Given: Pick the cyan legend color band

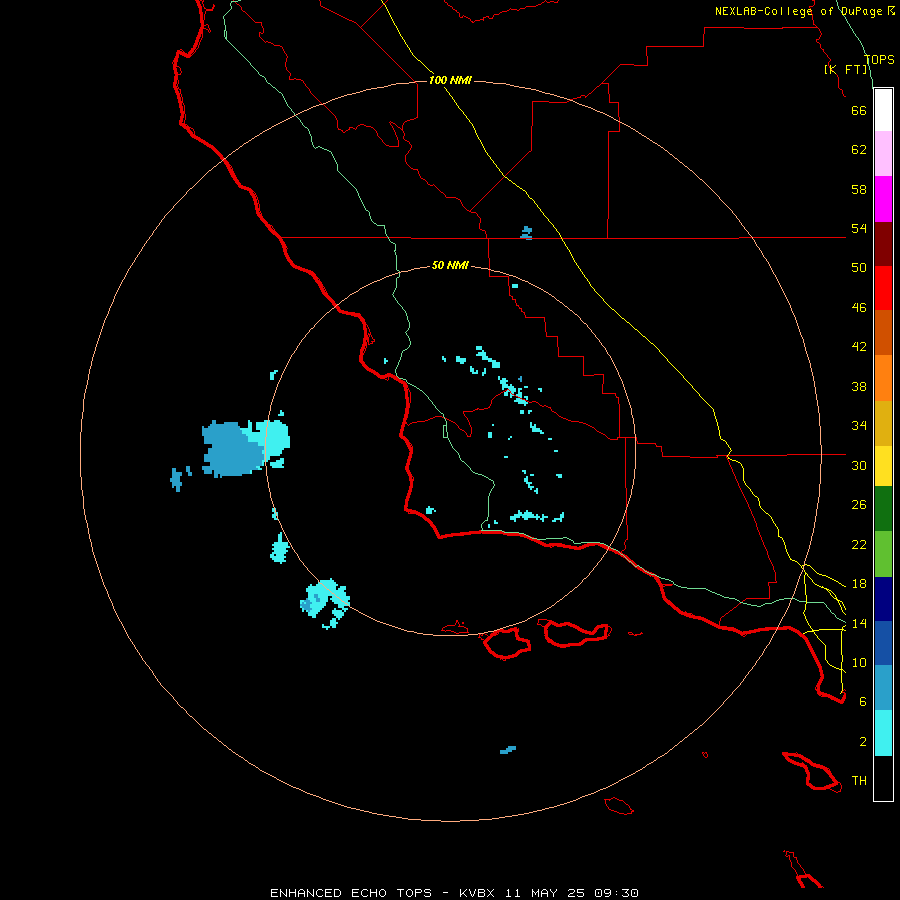Looking at the screenshot, I should coord(883,733).
